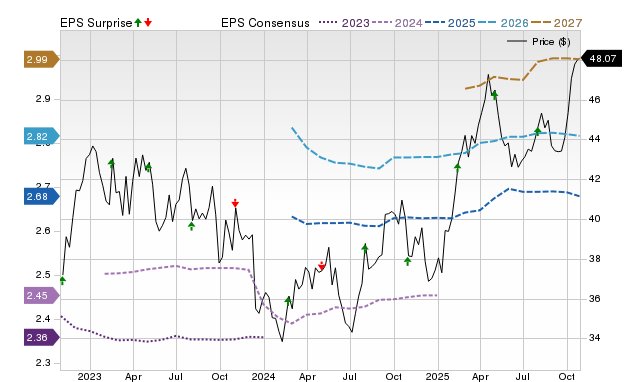This screenshot has height=382, width=640.
Task: Click the 2.9 label on the EPS axis
Action: tap(43, 99)
